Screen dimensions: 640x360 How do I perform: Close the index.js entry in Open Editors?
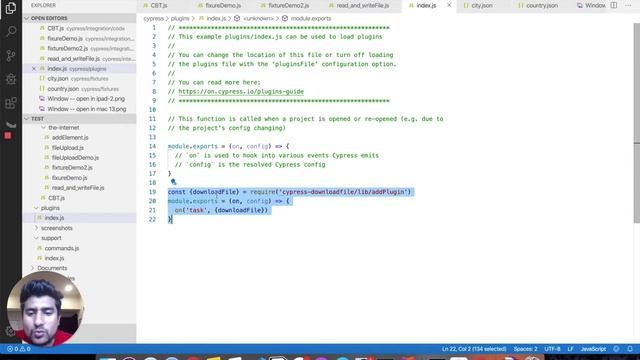[x=34, y=69]
